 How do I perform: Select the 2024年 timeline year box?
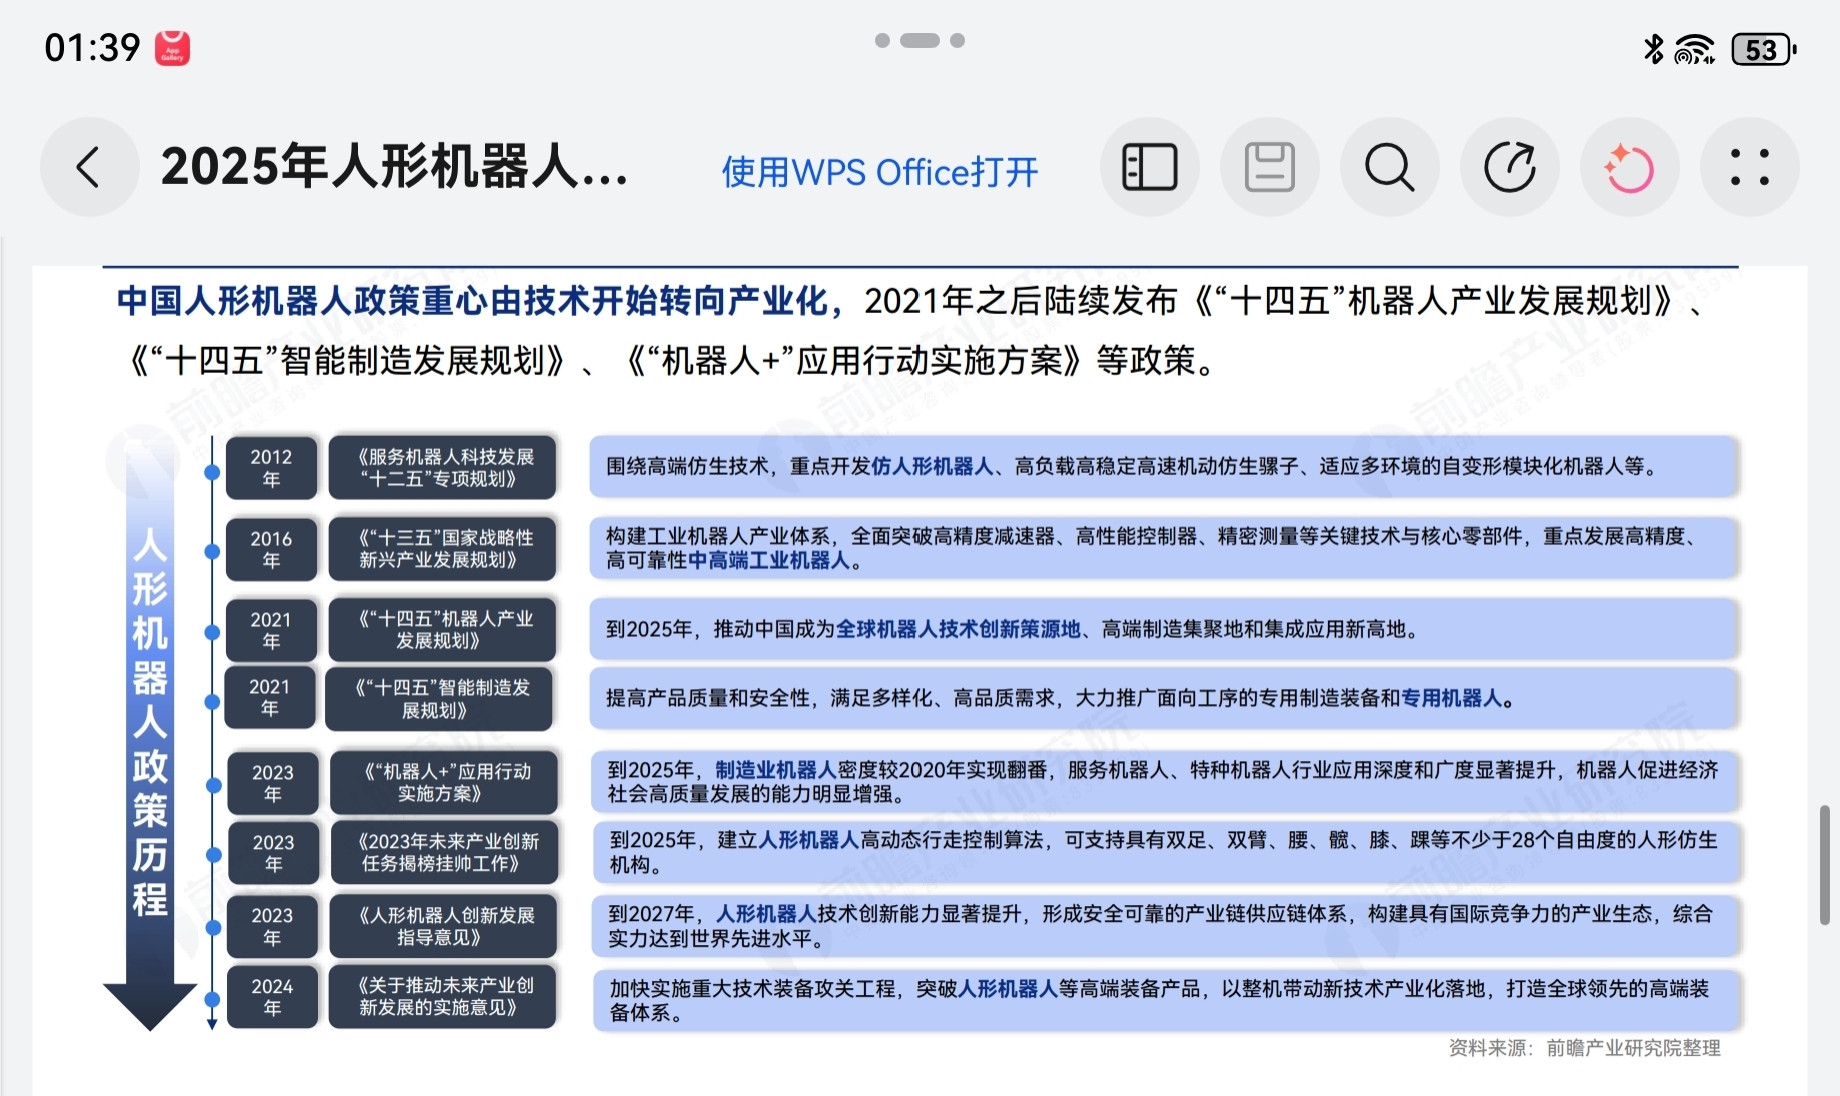click(x=272, y=997)
